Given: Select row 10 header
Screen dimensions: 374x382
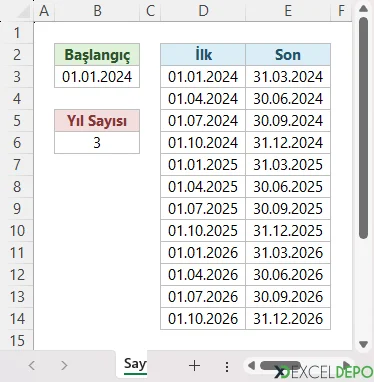Looking at the screenshot, I should coord(17,230).
